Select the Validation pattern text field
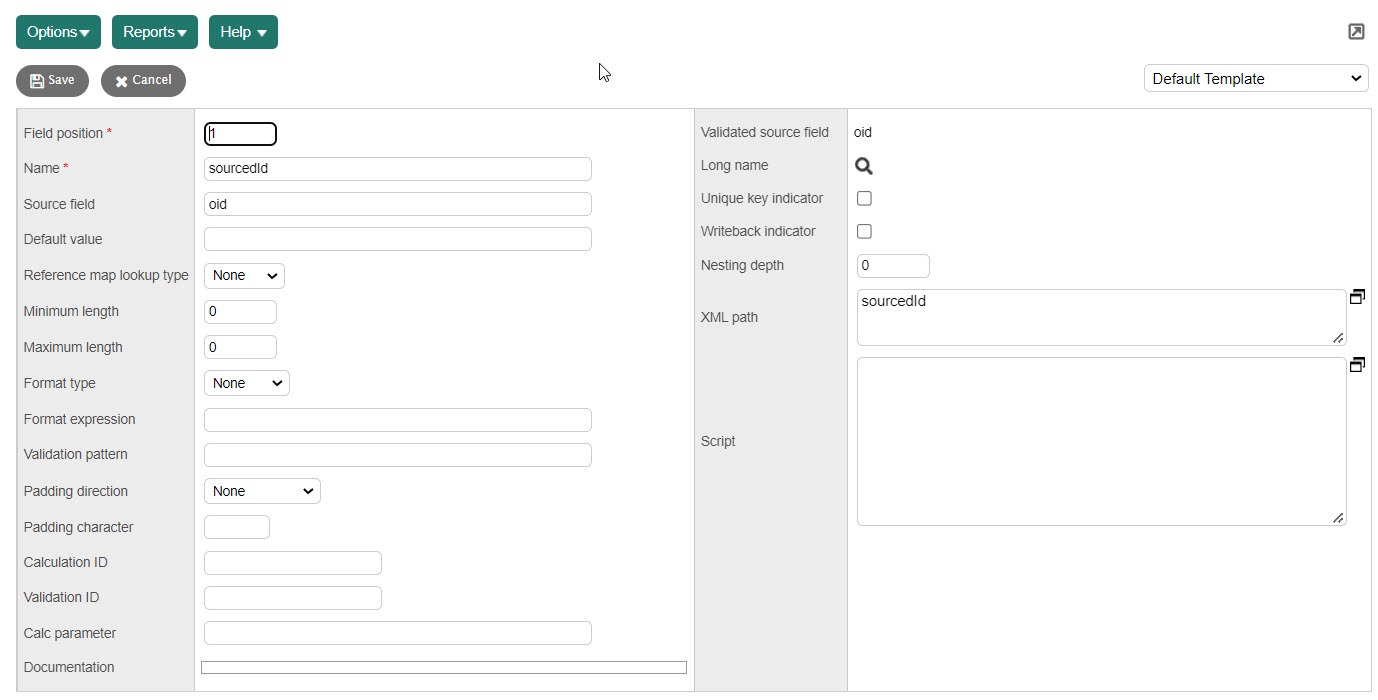The image size is (1378, 700). [x=397, y=455]
